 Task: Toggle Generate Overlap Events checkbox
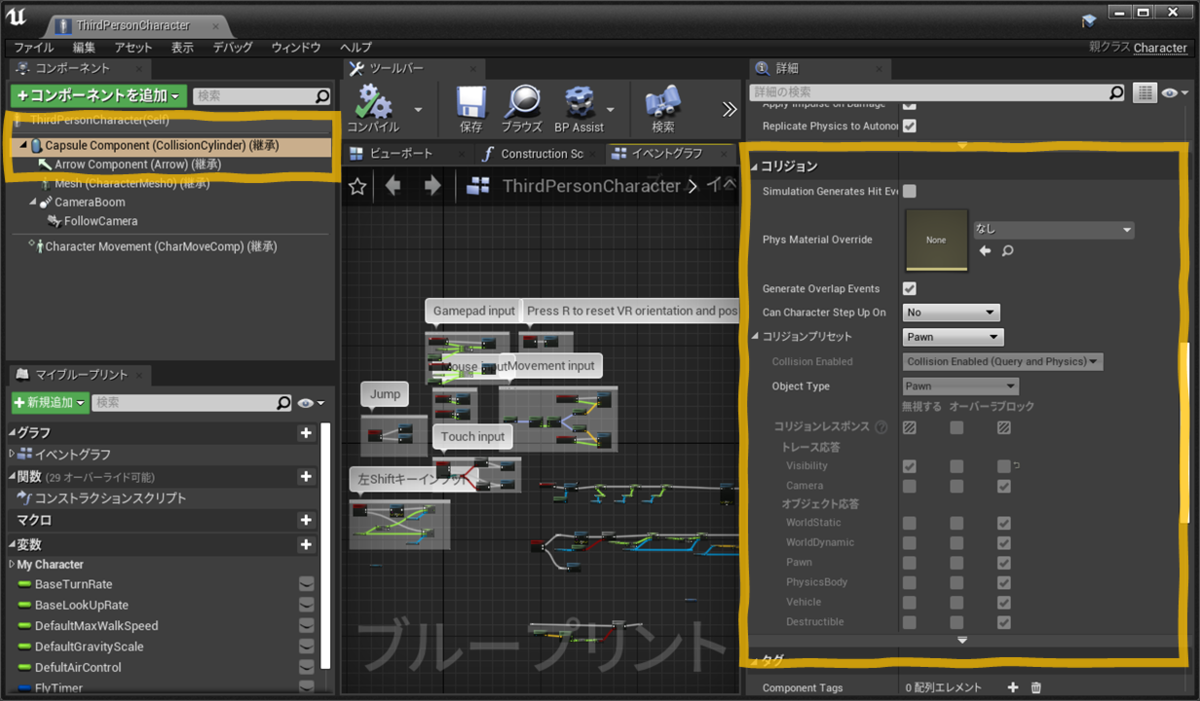(909, 289)
